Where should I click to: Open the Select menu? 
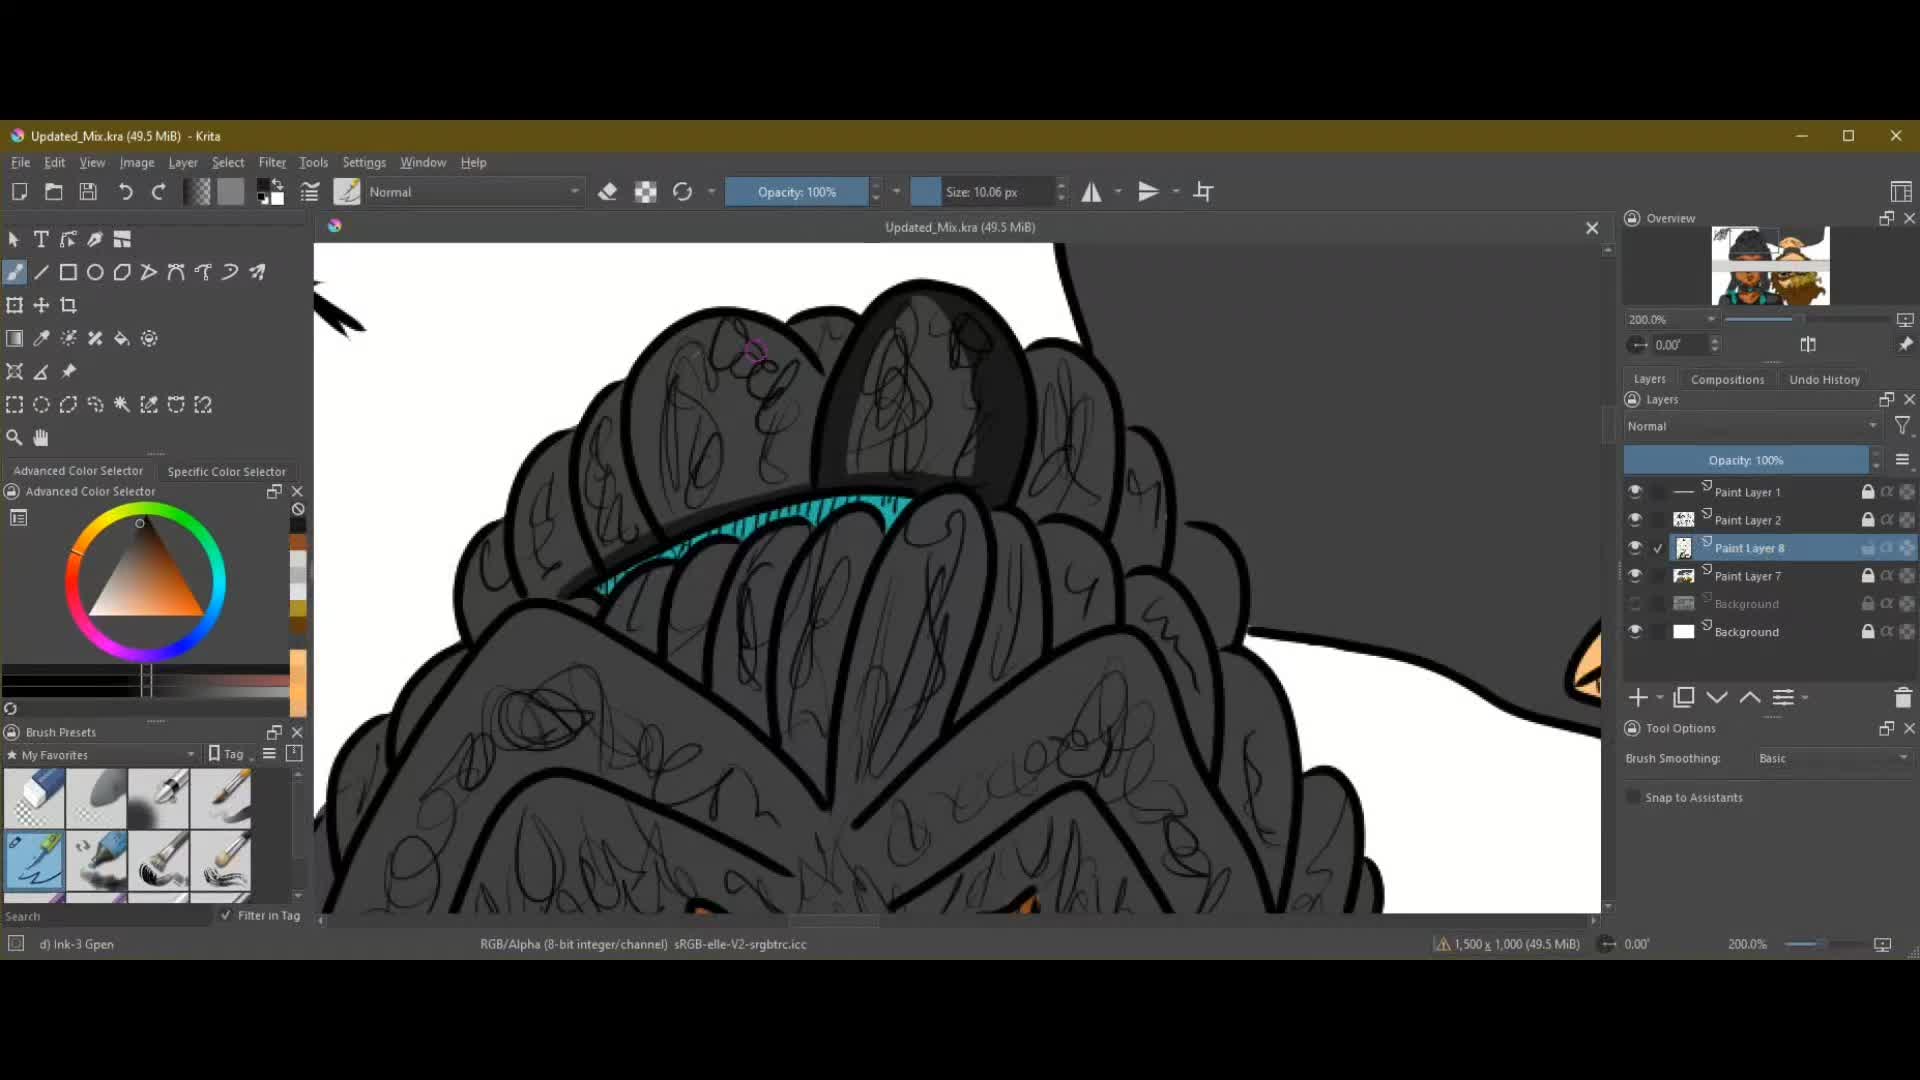[228, 163]
